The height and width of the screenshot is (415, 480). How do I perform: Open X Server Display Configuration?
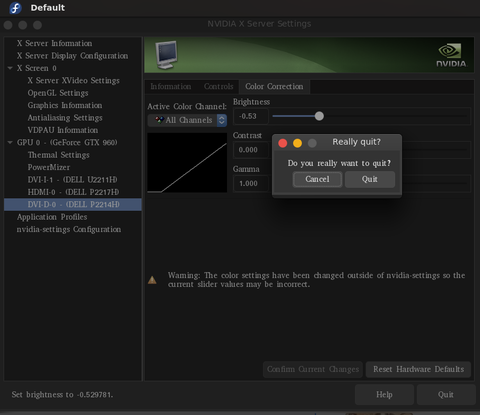(73, 56)
